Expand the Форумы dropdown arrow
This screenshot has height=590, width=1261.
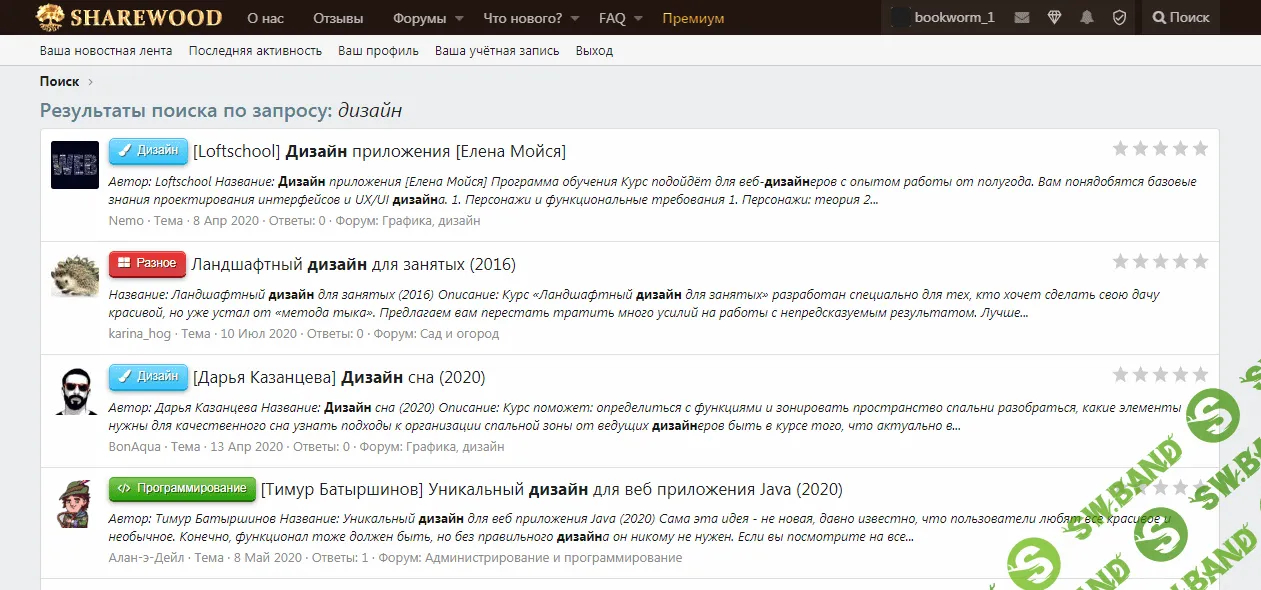click(x=459, y=19)
